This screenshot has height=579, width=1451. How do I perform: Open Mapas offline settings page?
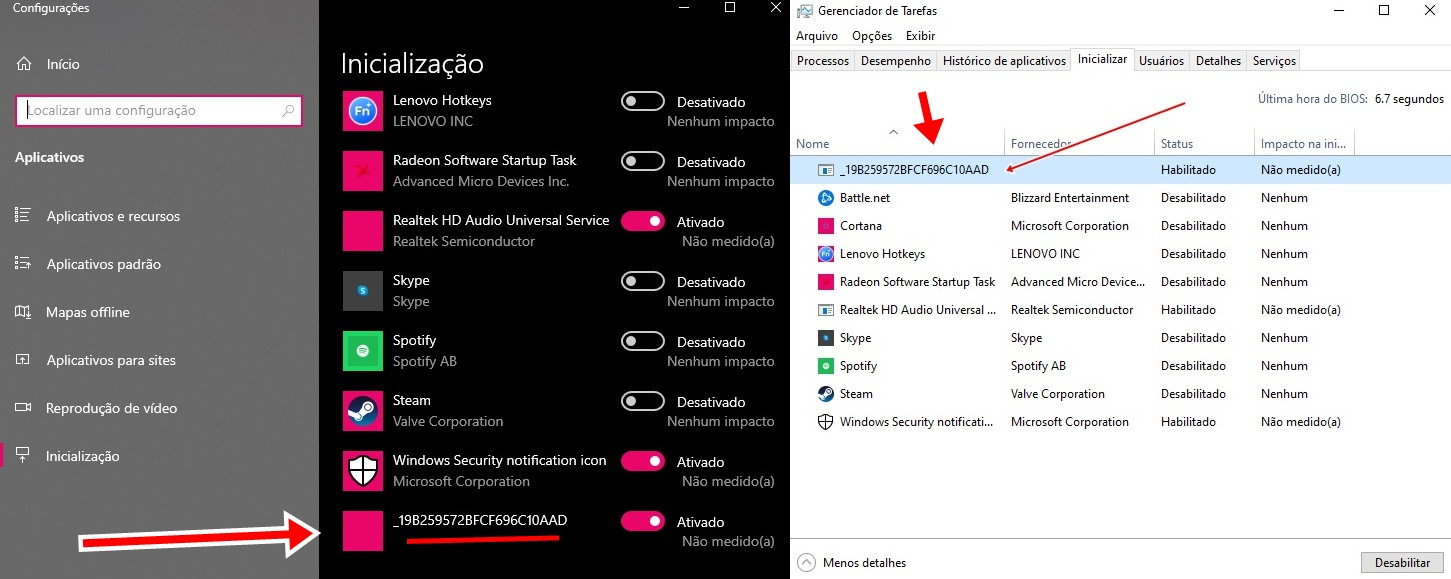click(88, 312)
